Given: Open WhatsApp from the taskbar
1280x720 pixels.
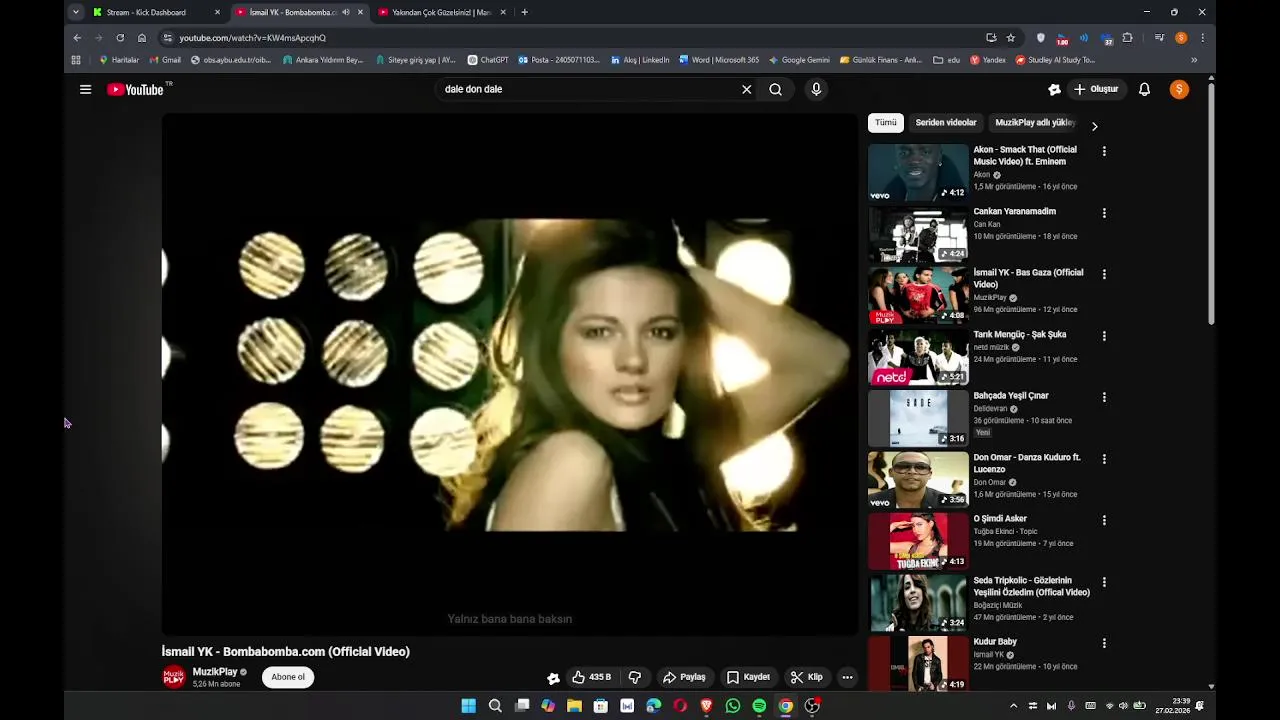Looking at the screenshot, I should [x=733, y=706].
